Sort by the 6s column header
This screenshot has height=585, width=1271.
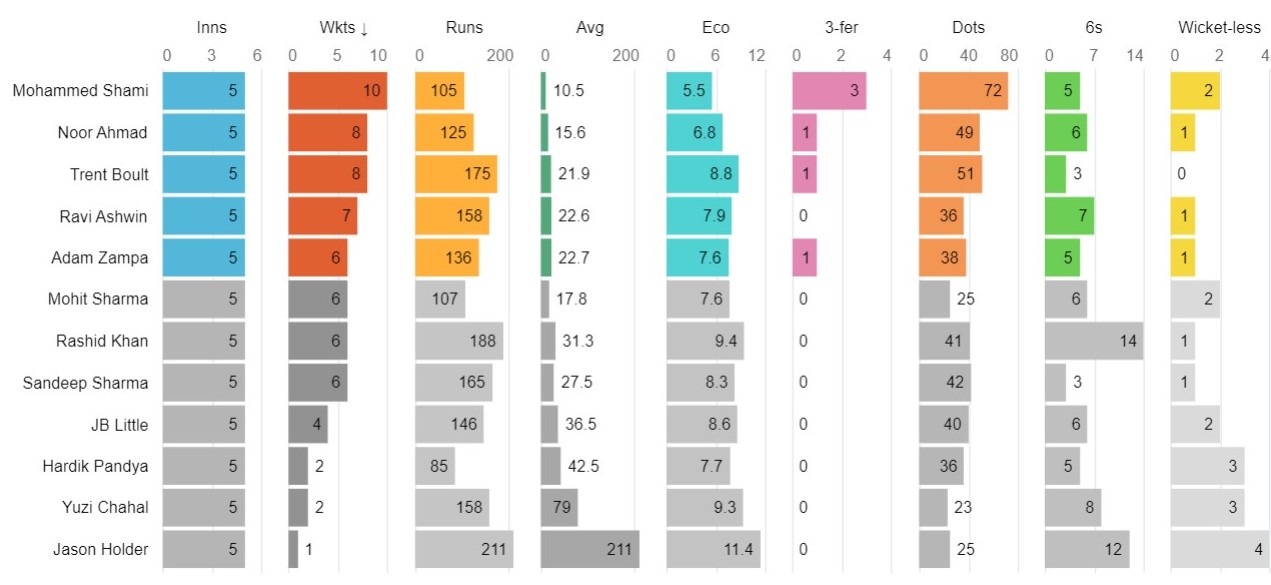[1093, 28]
